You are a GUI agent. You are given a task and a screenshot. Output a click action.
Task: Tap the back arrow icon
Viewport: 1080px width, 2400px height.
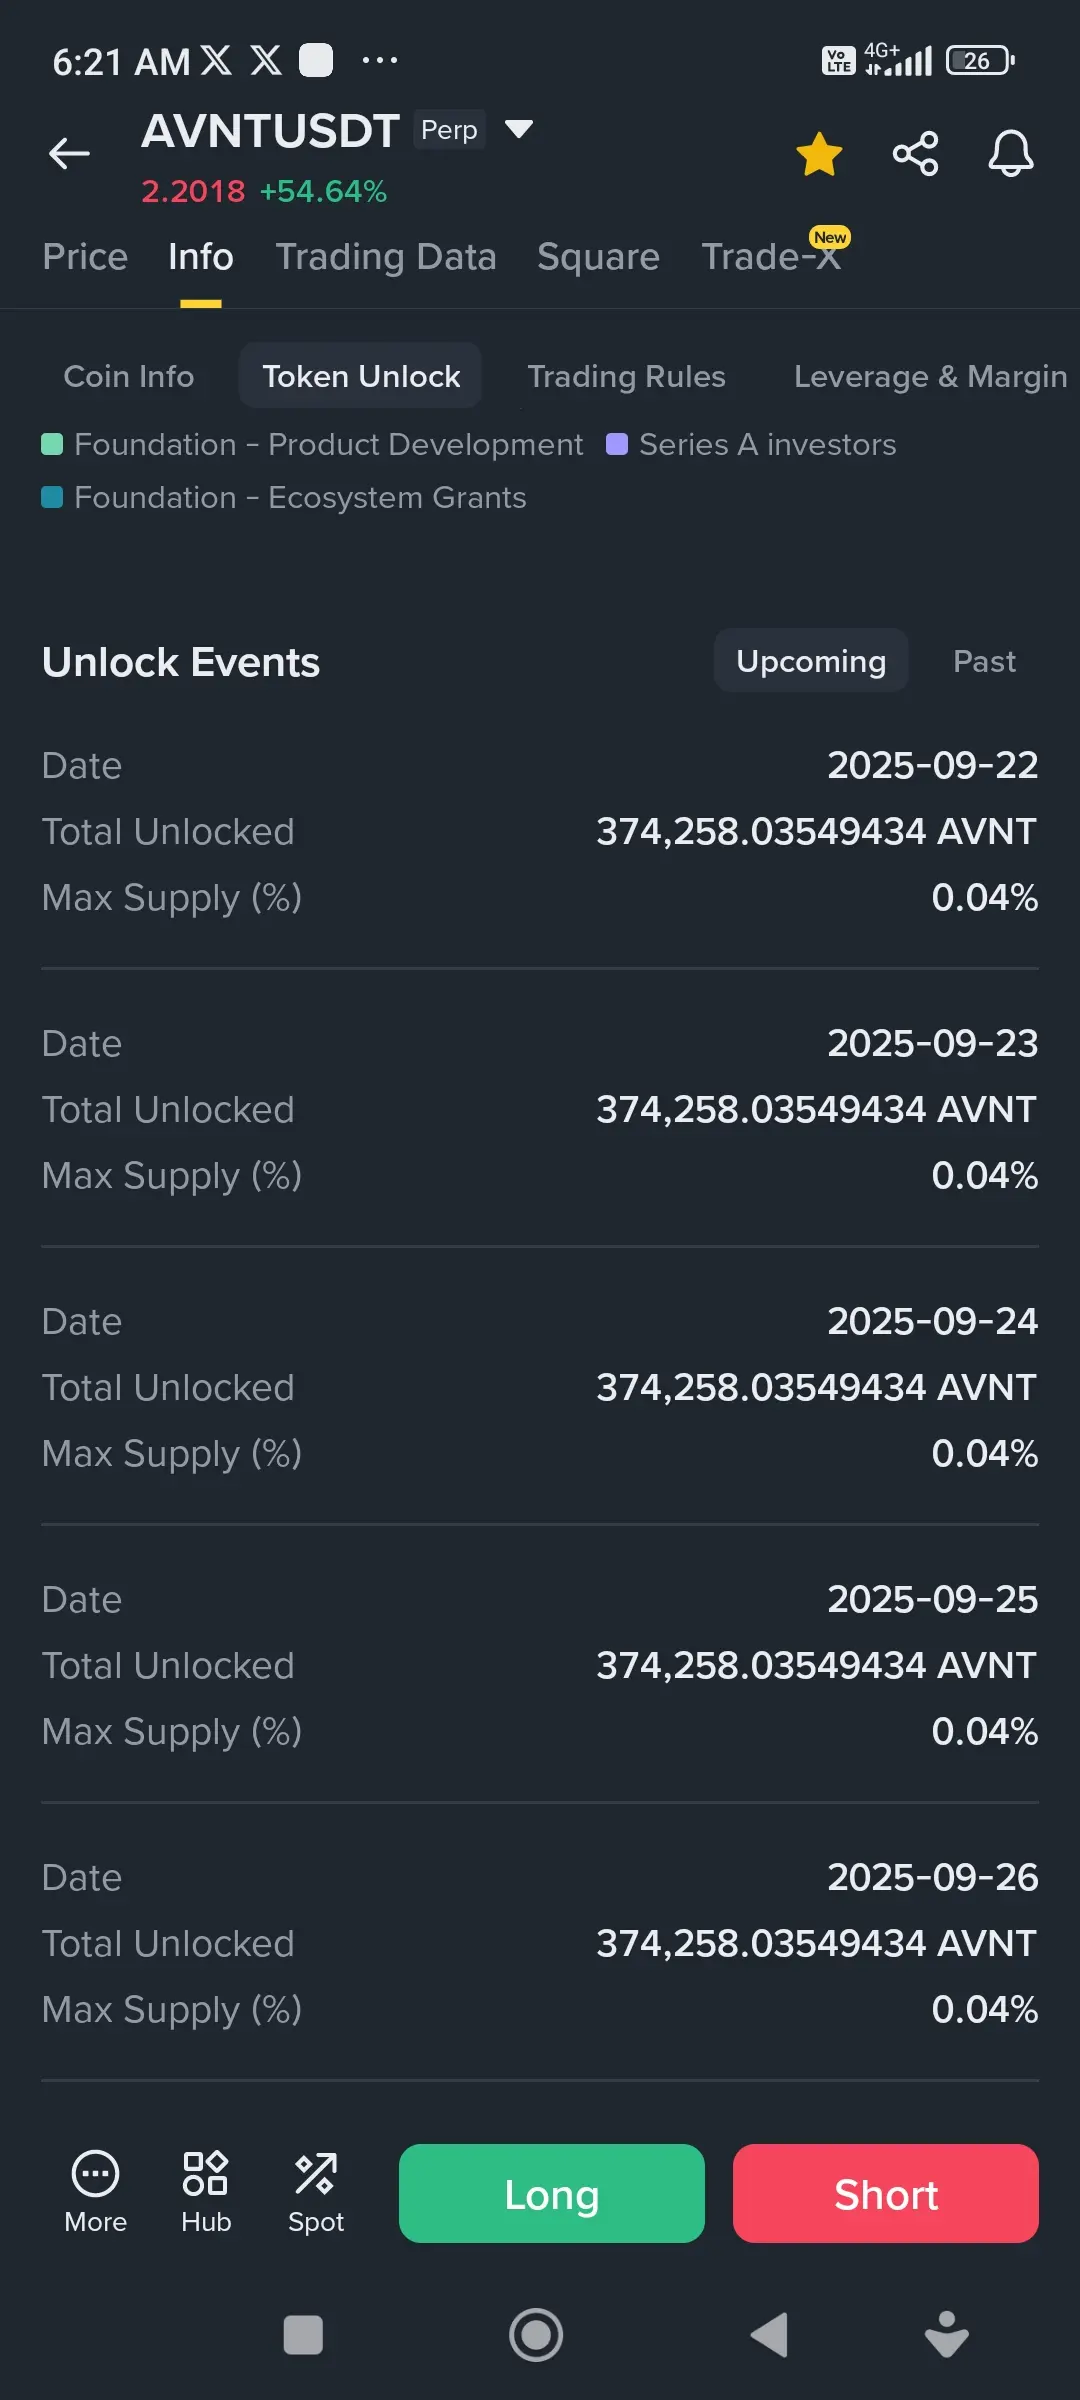tap(69, 154)
